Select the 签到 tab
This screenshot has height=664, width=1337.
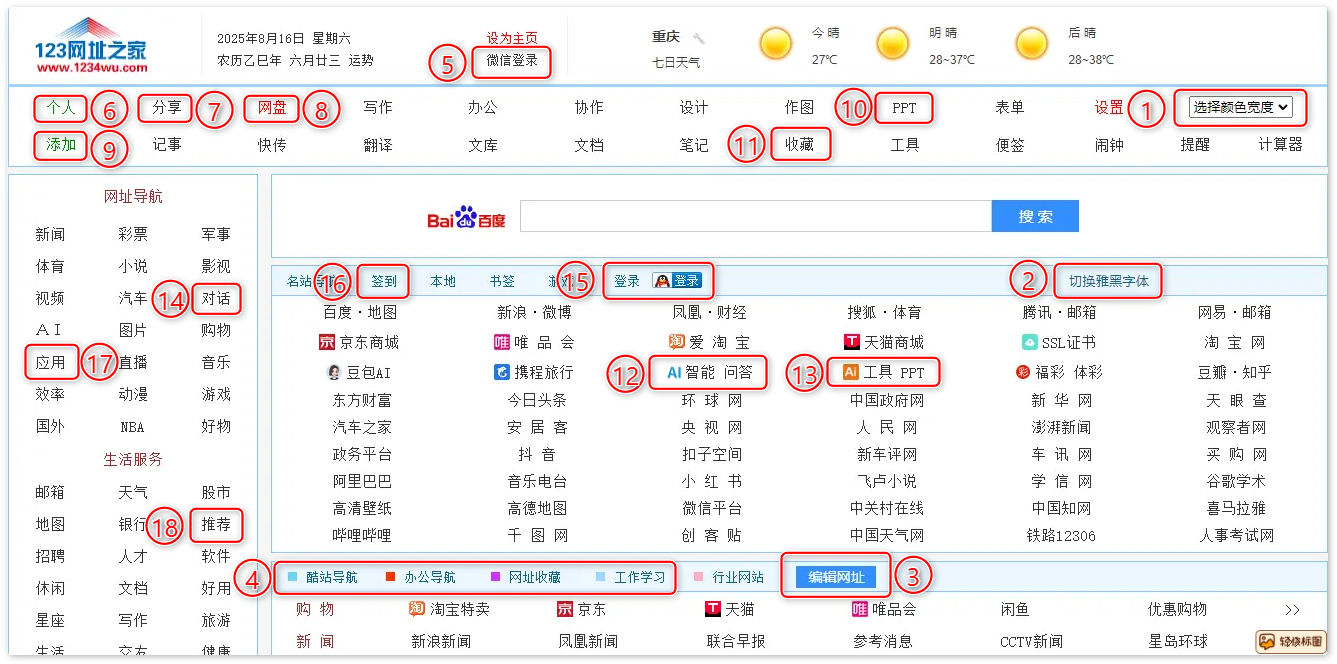(x=384, y=281)
